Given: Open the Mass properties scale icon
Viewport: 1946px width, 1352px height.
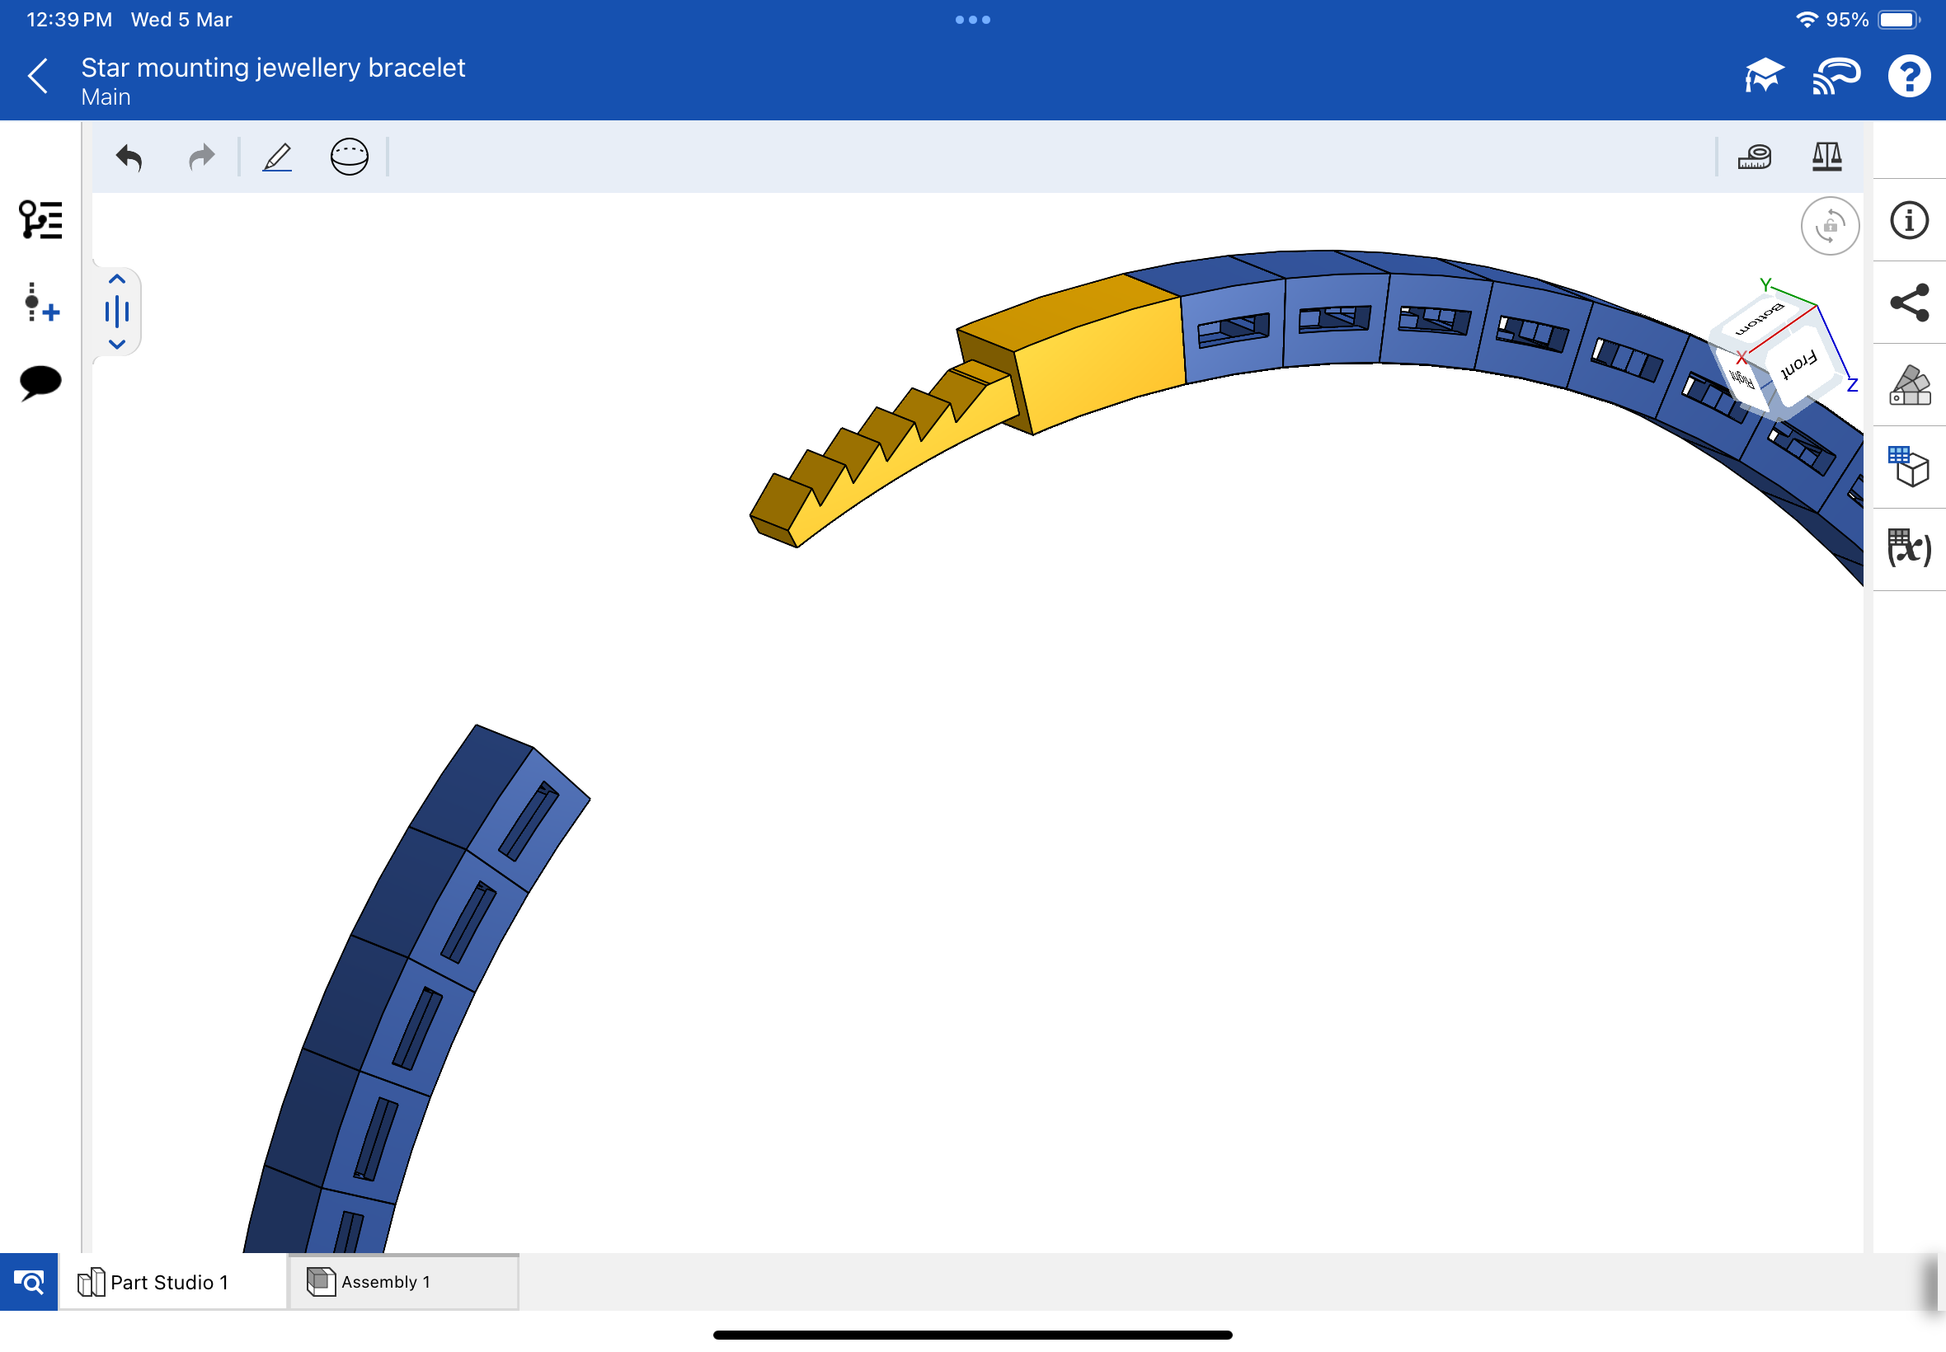Looking at the screenshot, I should pyautogui.click(x=1826, y=157).
